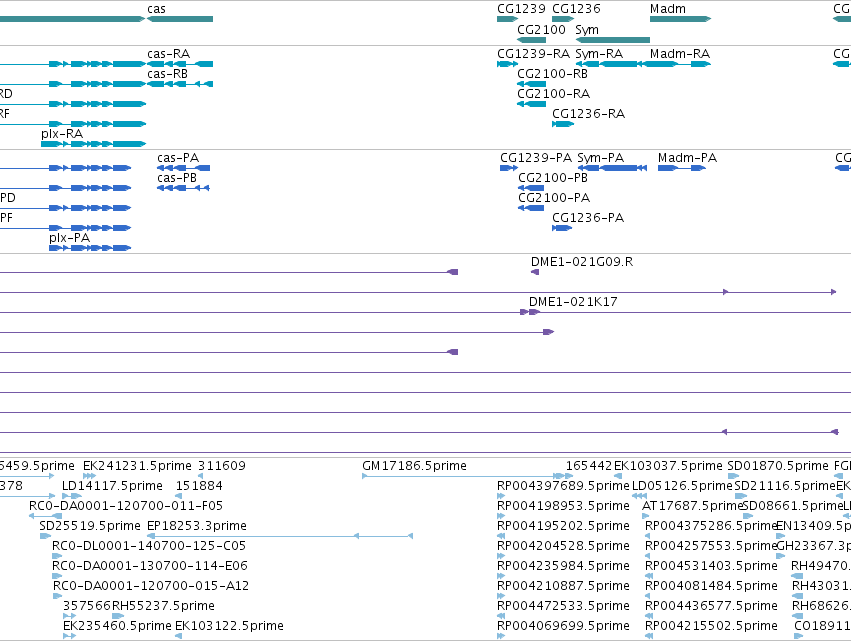851x641 pixels.
Task: Click the 165442 feature label
Action: tap(589, 466)
